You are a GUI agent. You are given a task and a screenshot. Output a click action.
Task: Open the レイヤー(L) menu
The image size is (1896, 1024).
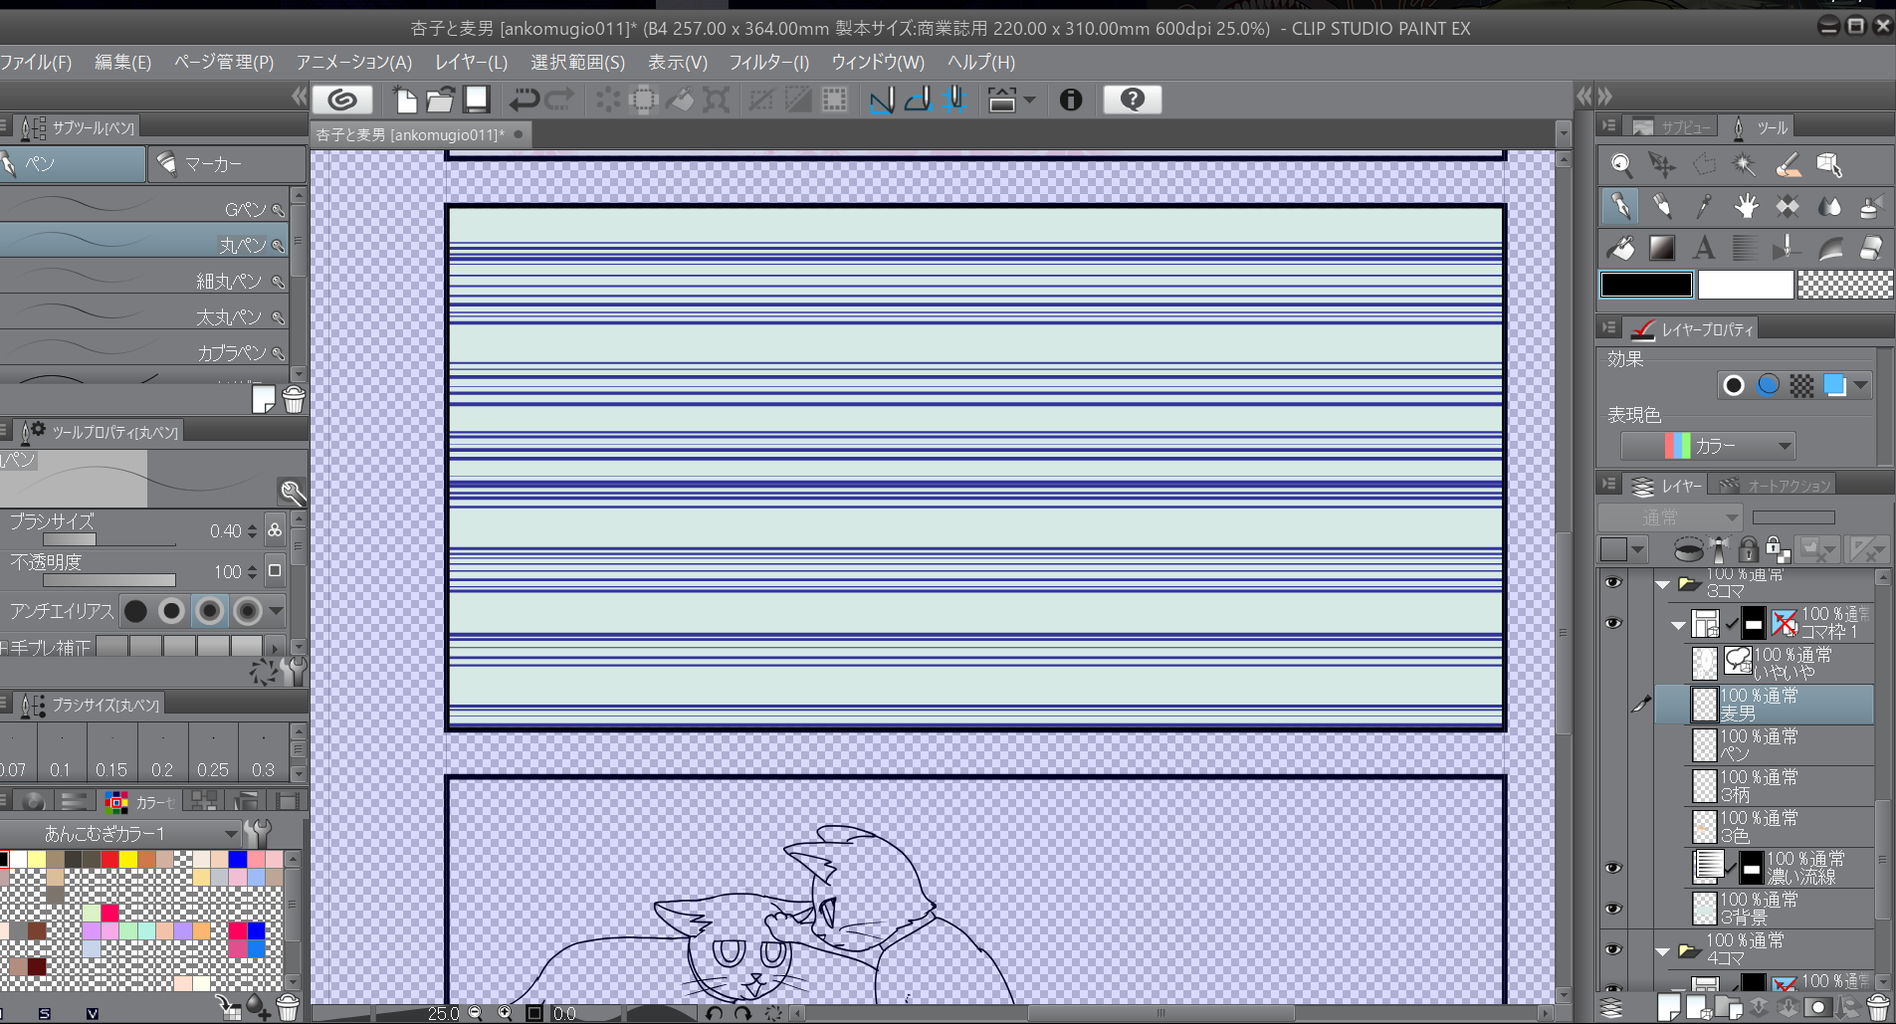pos(471,62)
